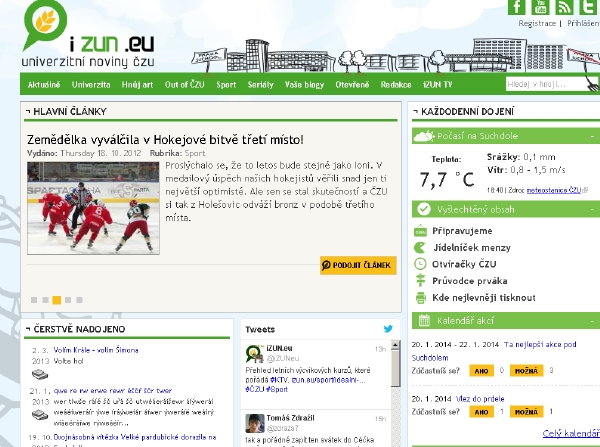
Task: Open the Kde nejlevněji tisknout link
Action: coord(484,297)
